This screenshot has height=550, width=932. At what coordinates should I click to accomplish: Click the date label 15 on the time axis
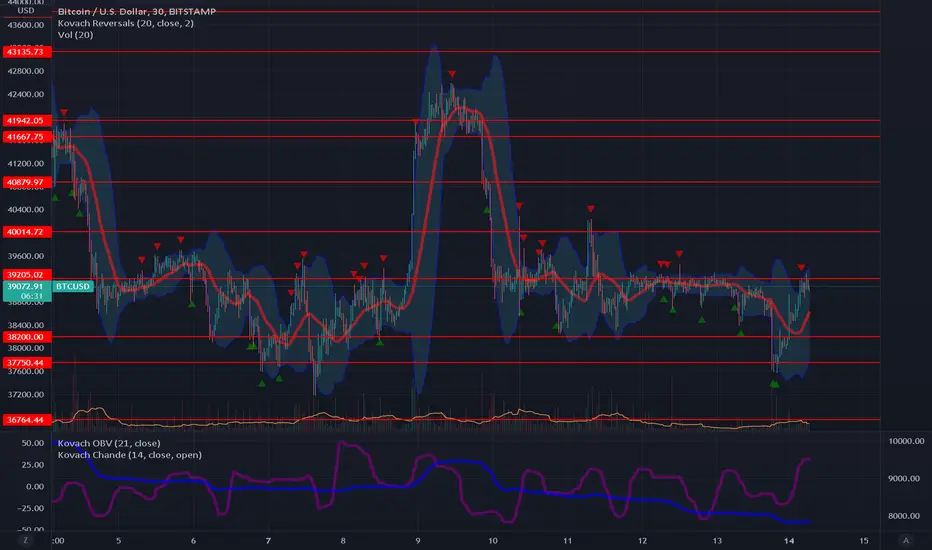[864, 540]
